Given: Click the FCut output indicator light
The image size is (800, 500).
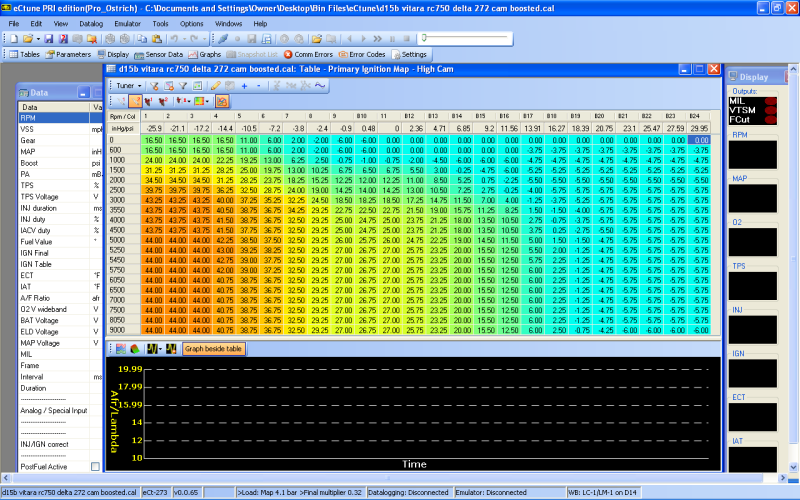Looking at the screenshot, I should 770,120.
